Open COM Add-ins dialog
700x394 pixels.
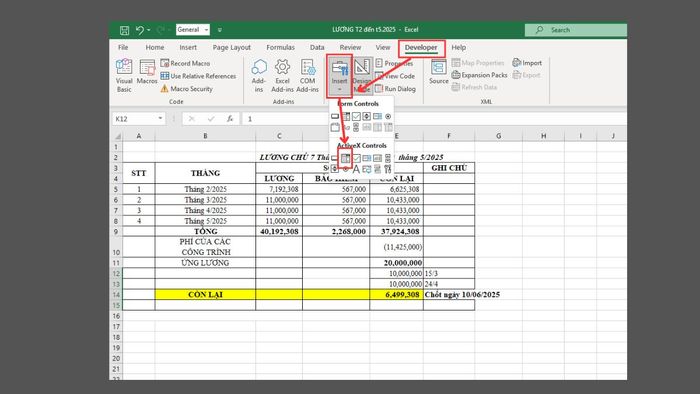point(307,75)
